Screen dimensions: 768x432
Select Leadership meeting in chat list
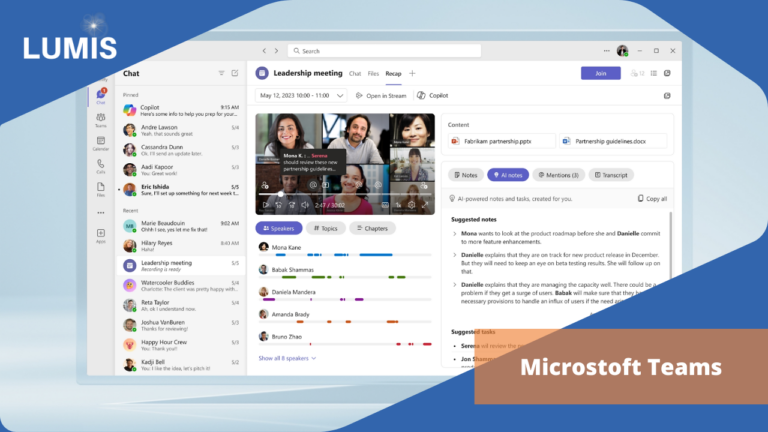(181, 266)
